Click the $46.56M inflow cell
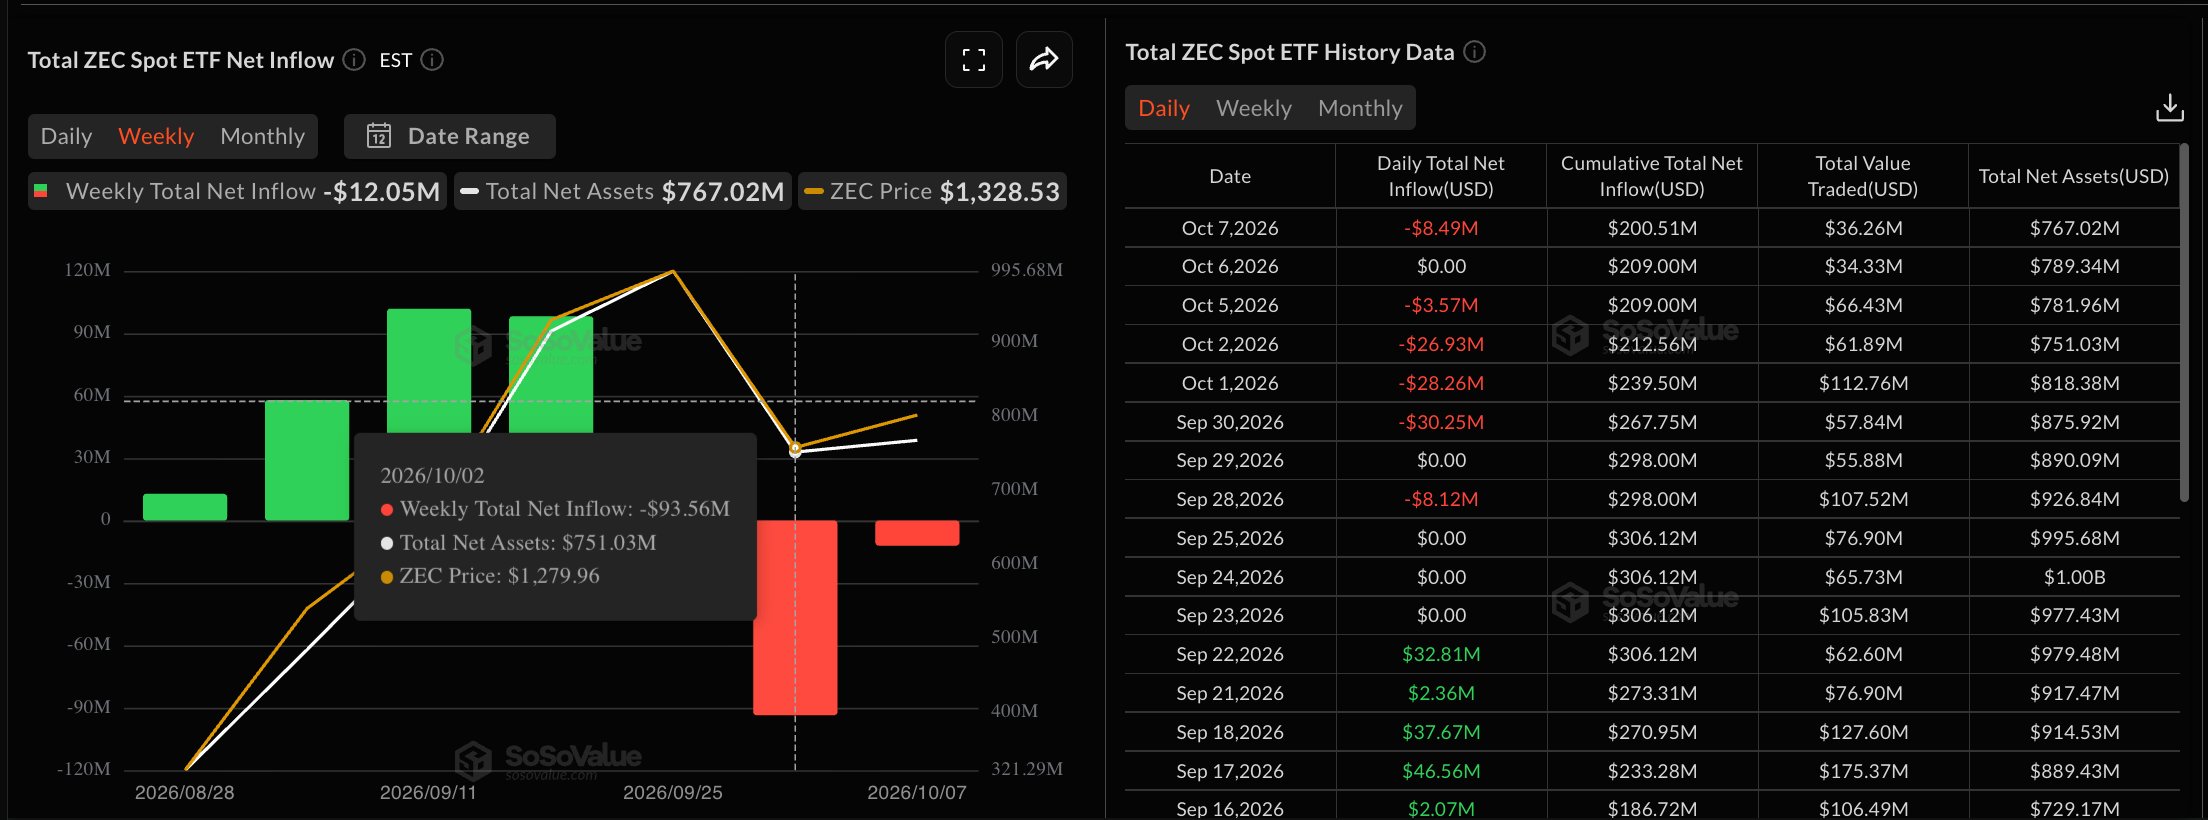The image size is (2208, 820). click(x=1441, y=771)
